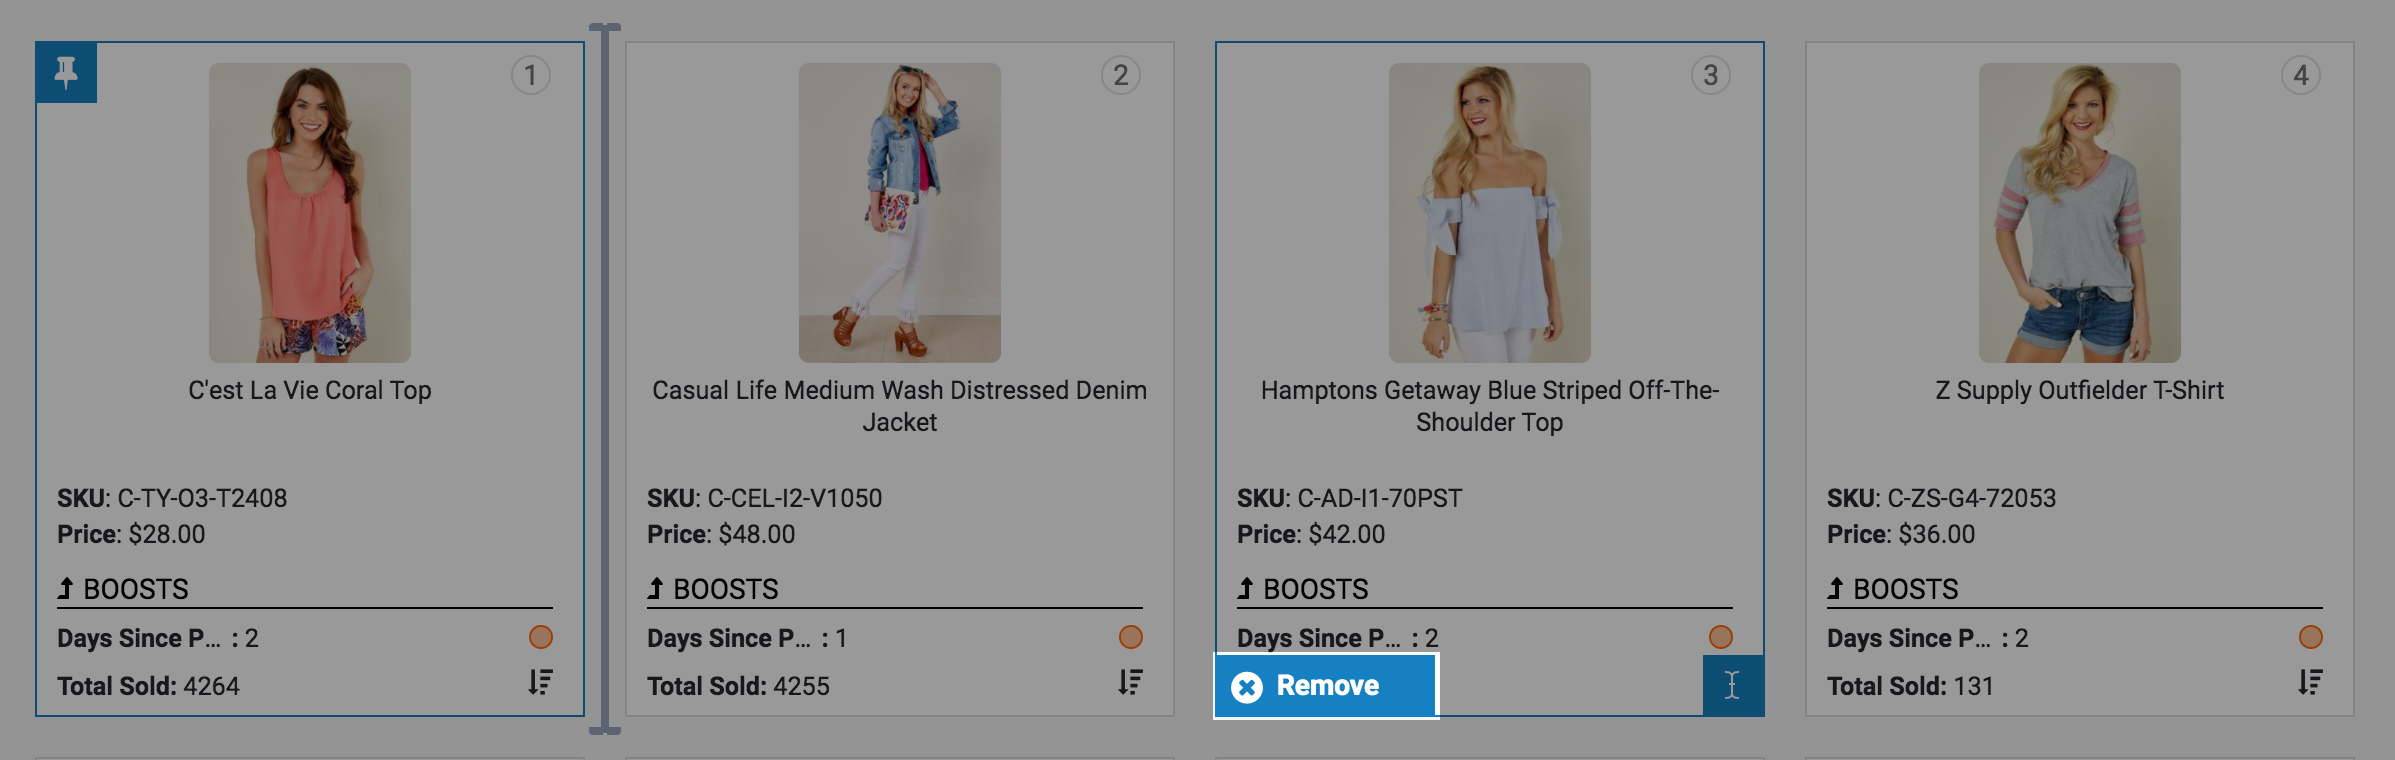Viewport: 2395px width, 760px height.
Task: Click the Hamptons Getaway Off-The-Shoulder Top product image
Action: (1489, 212)
